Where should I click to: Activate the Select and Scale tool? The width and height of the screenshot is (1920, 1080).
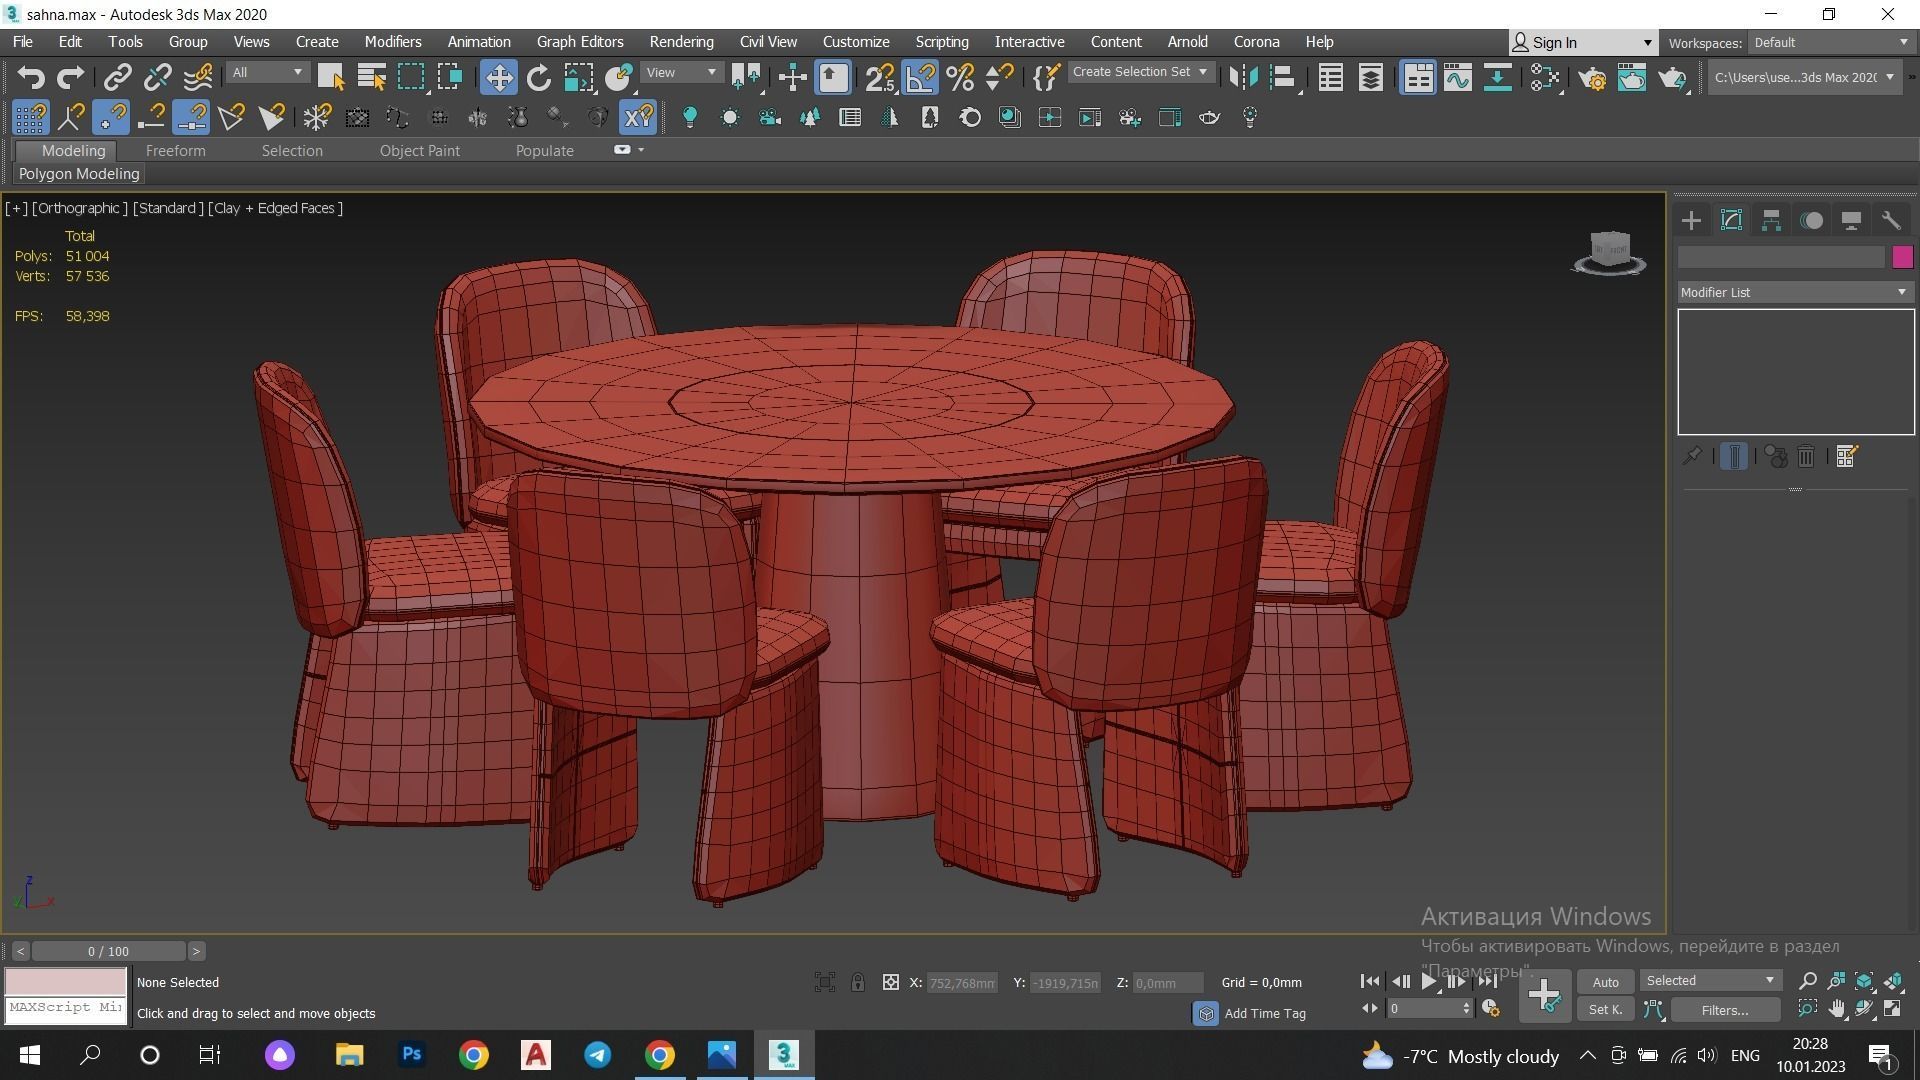pyautogui.click(x=579, y=77)
